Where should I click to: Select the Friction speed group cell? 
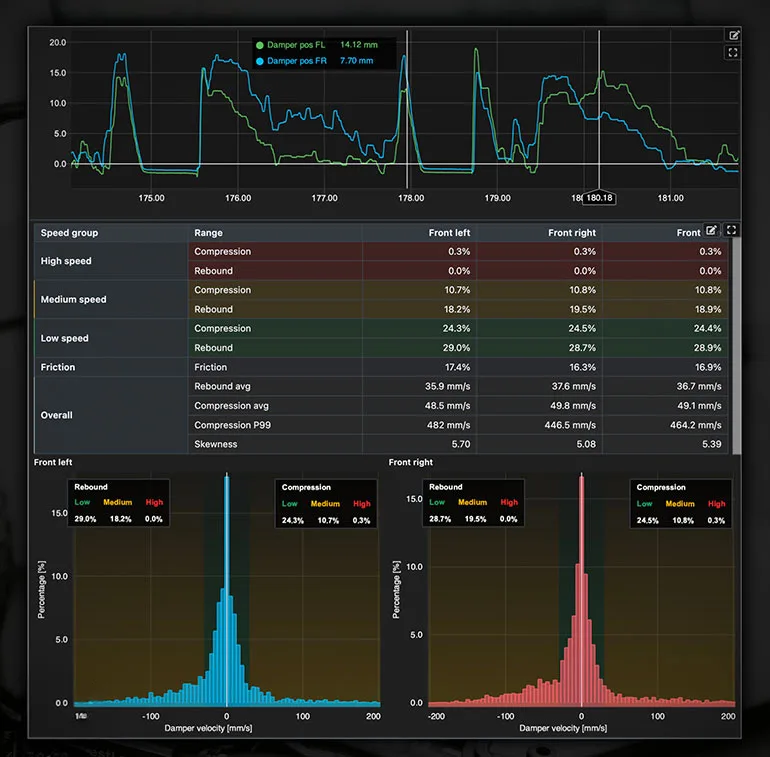[x=111, y=367]
